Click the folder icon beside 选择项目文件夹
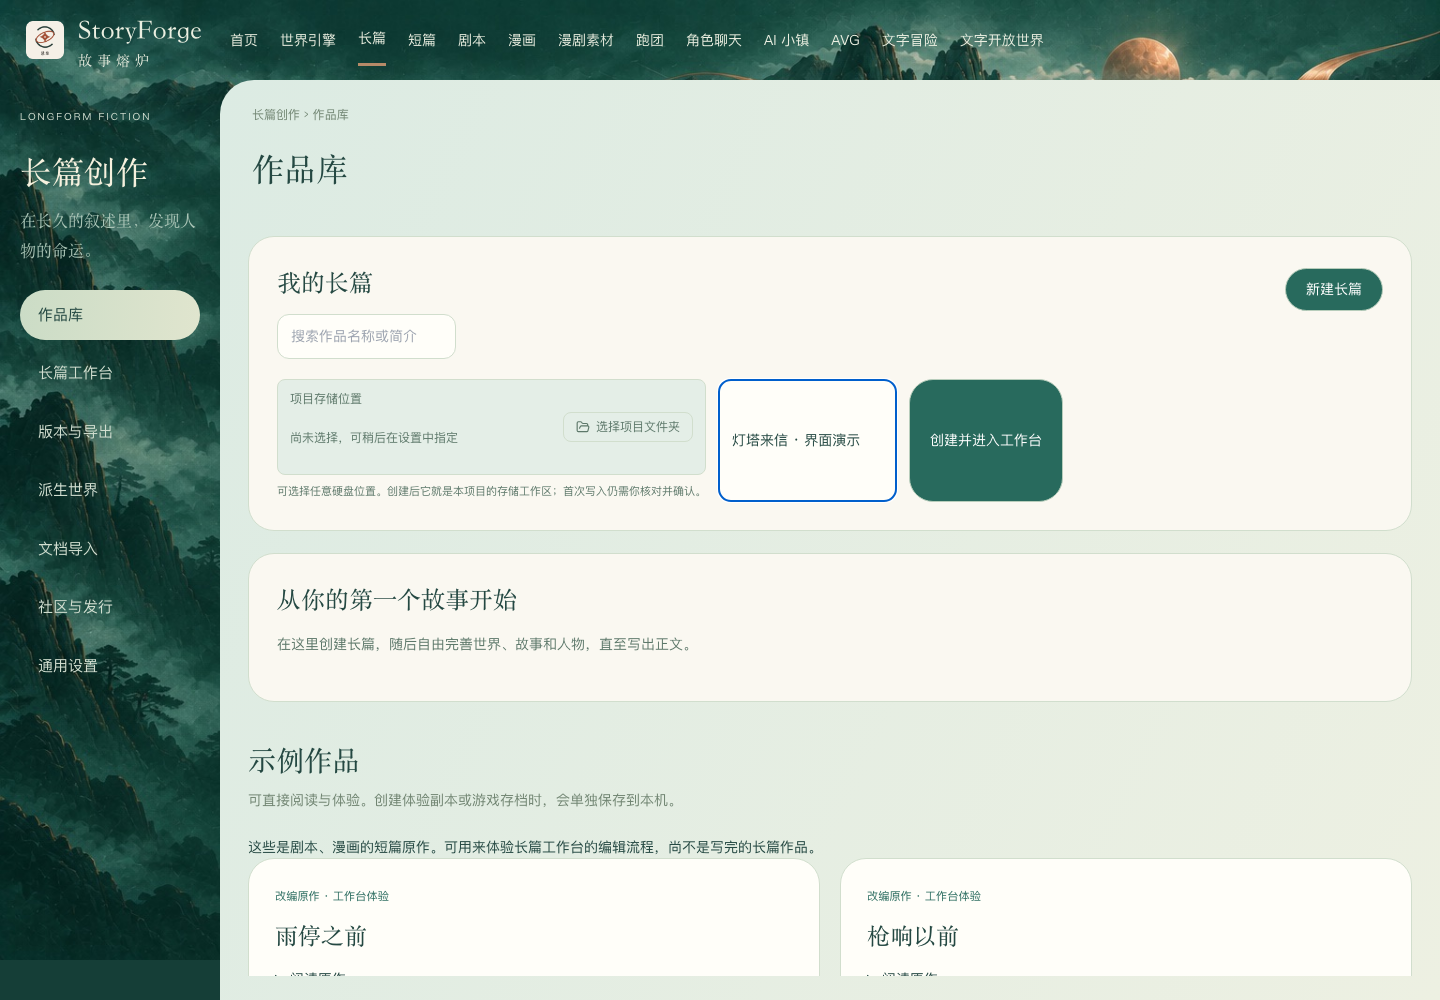The image size is (1440, 1000). pyautogui.click(x=583, y=427)
